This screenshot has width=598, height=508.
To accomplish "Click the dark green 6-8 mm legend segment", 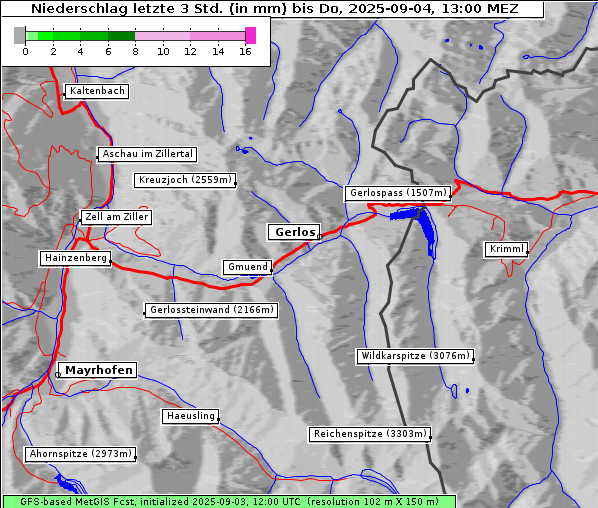I will pos(122,36).
